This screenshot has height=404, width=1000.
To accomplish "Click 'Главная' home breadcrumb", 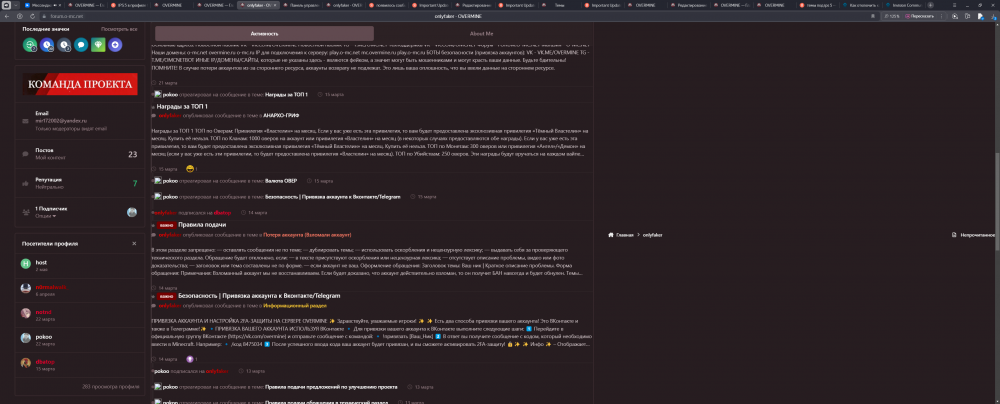I will 621,235.
